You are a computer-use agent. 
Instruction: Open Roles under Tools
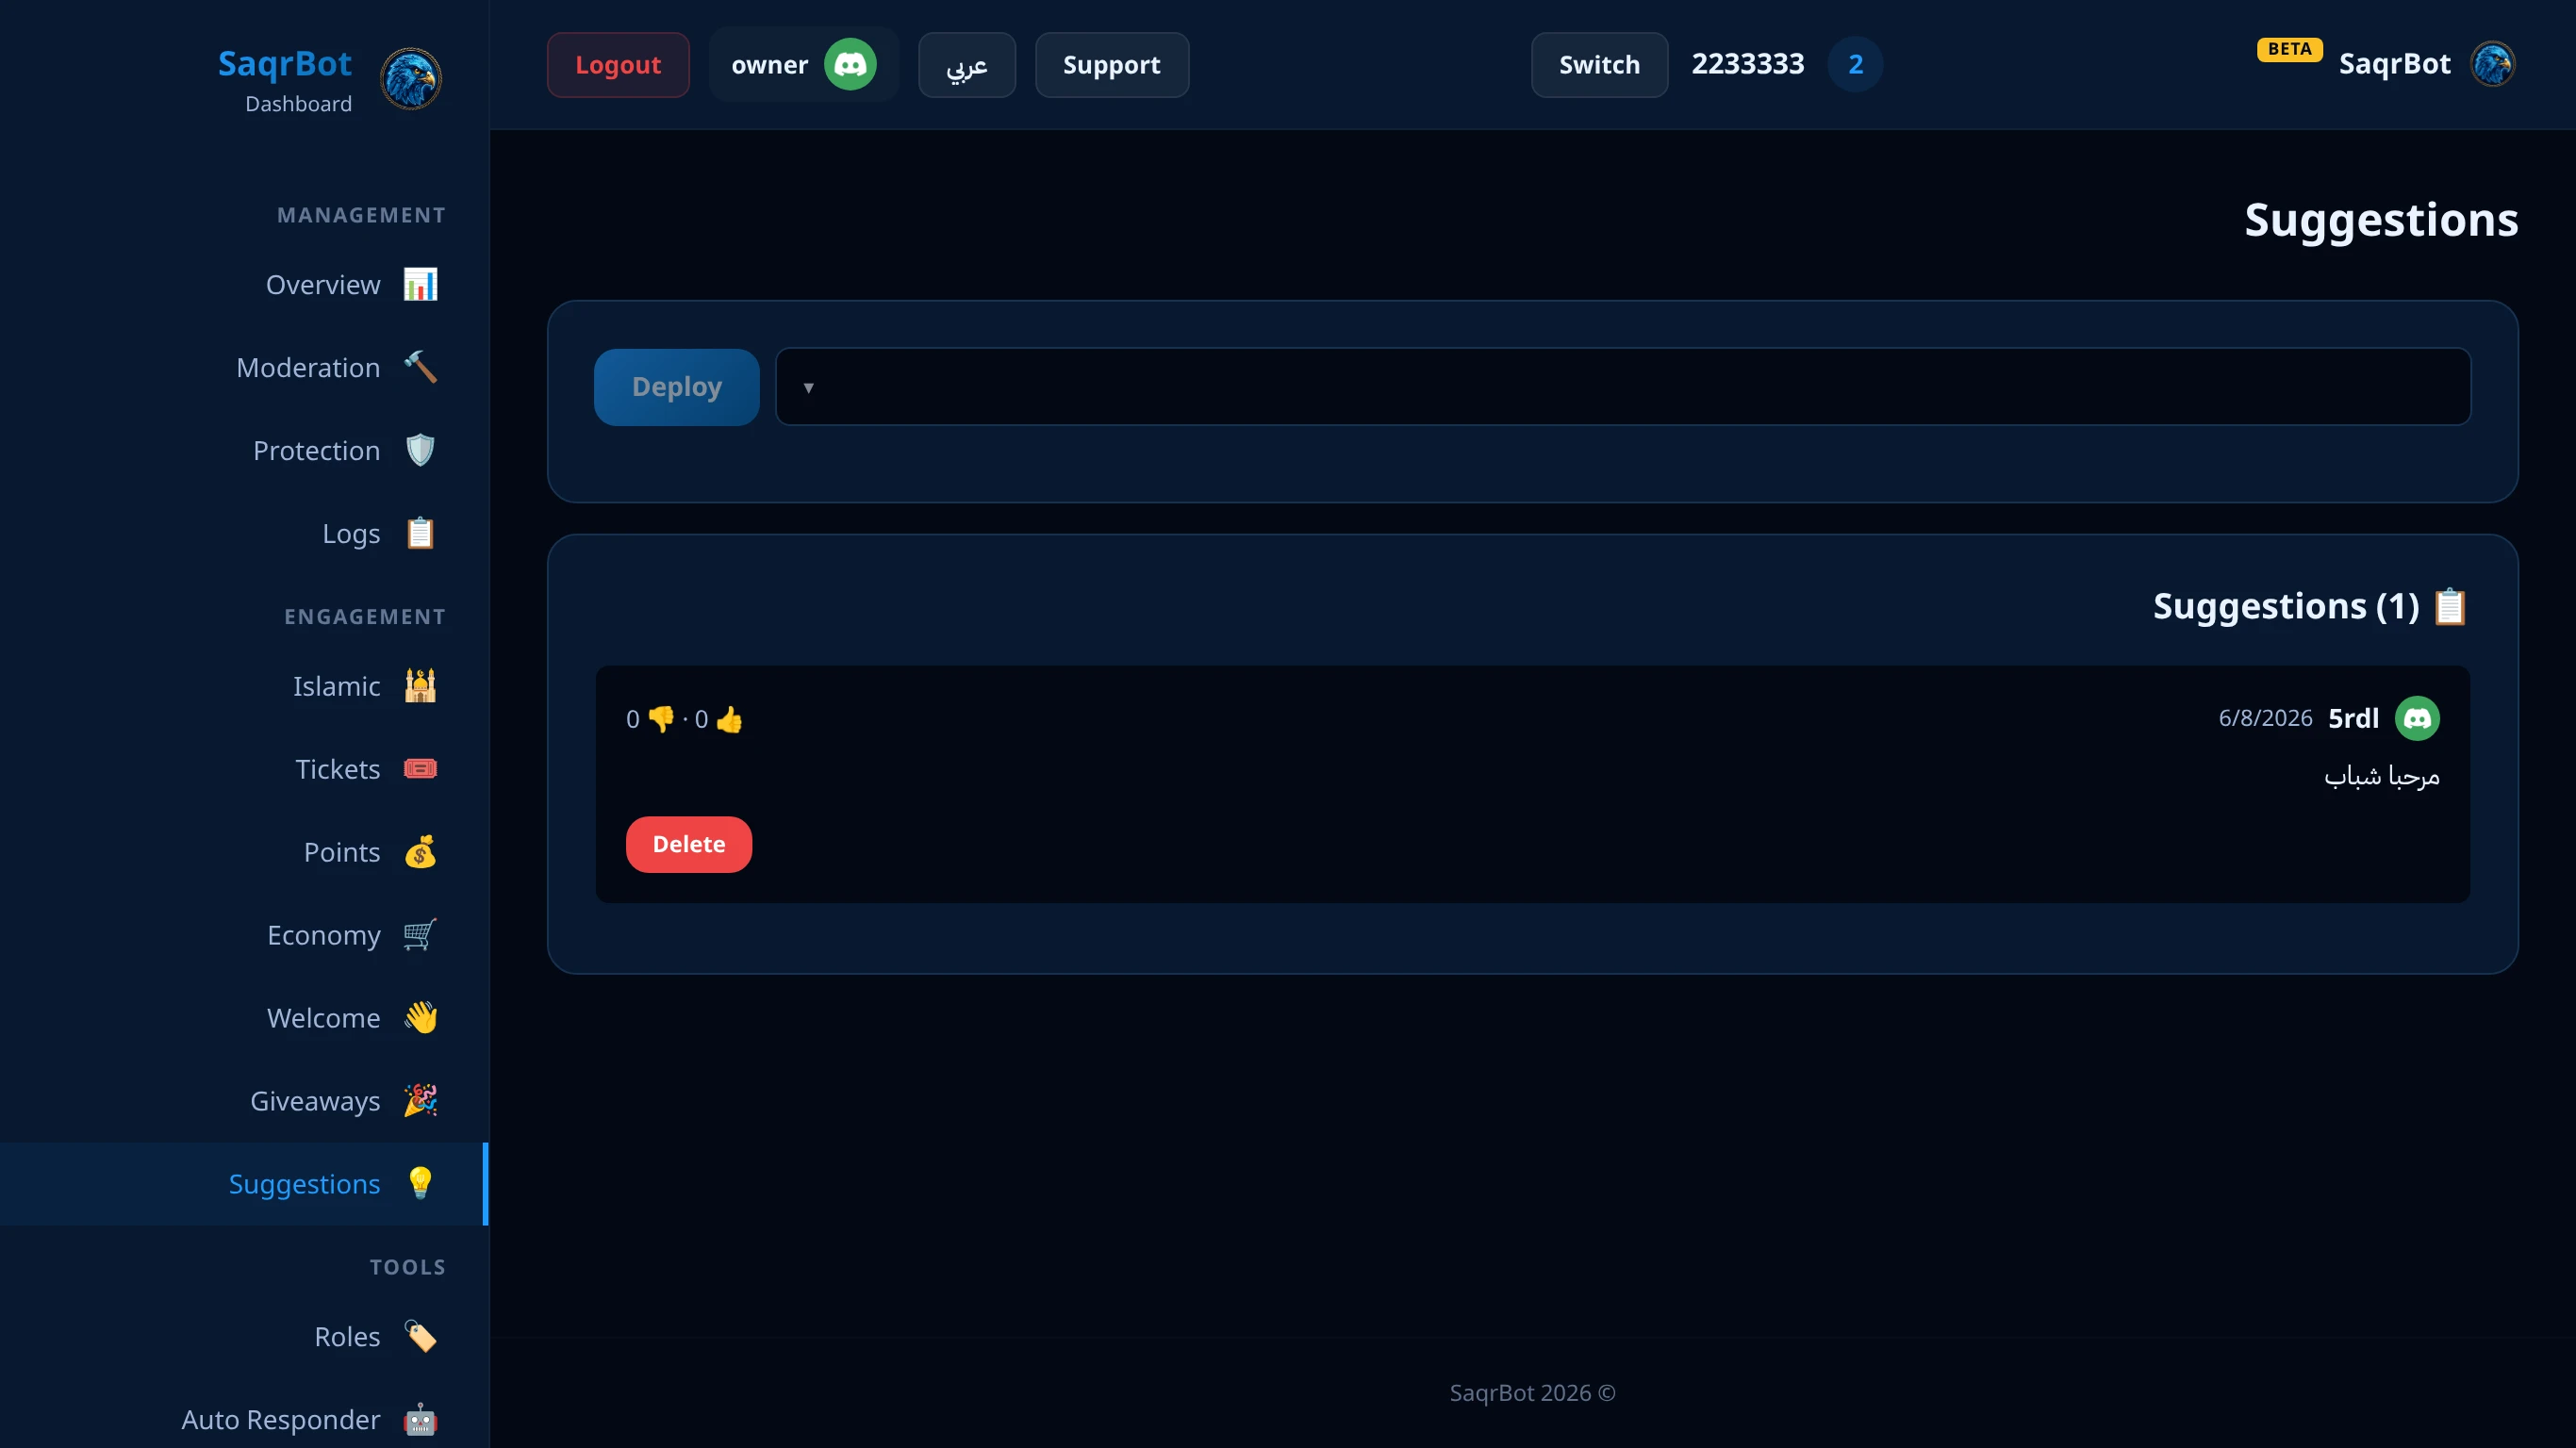[244, 1337]
